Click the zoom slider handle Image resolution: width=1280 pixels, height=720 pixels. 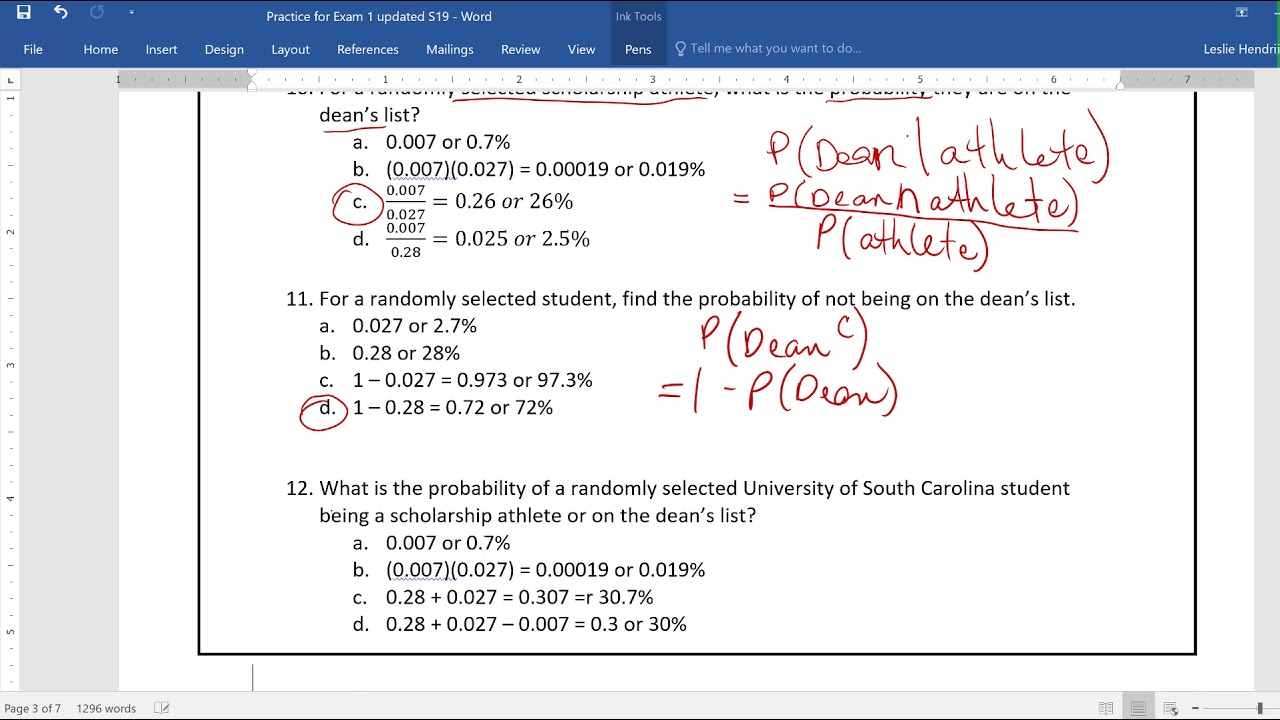coord(1259,708)
